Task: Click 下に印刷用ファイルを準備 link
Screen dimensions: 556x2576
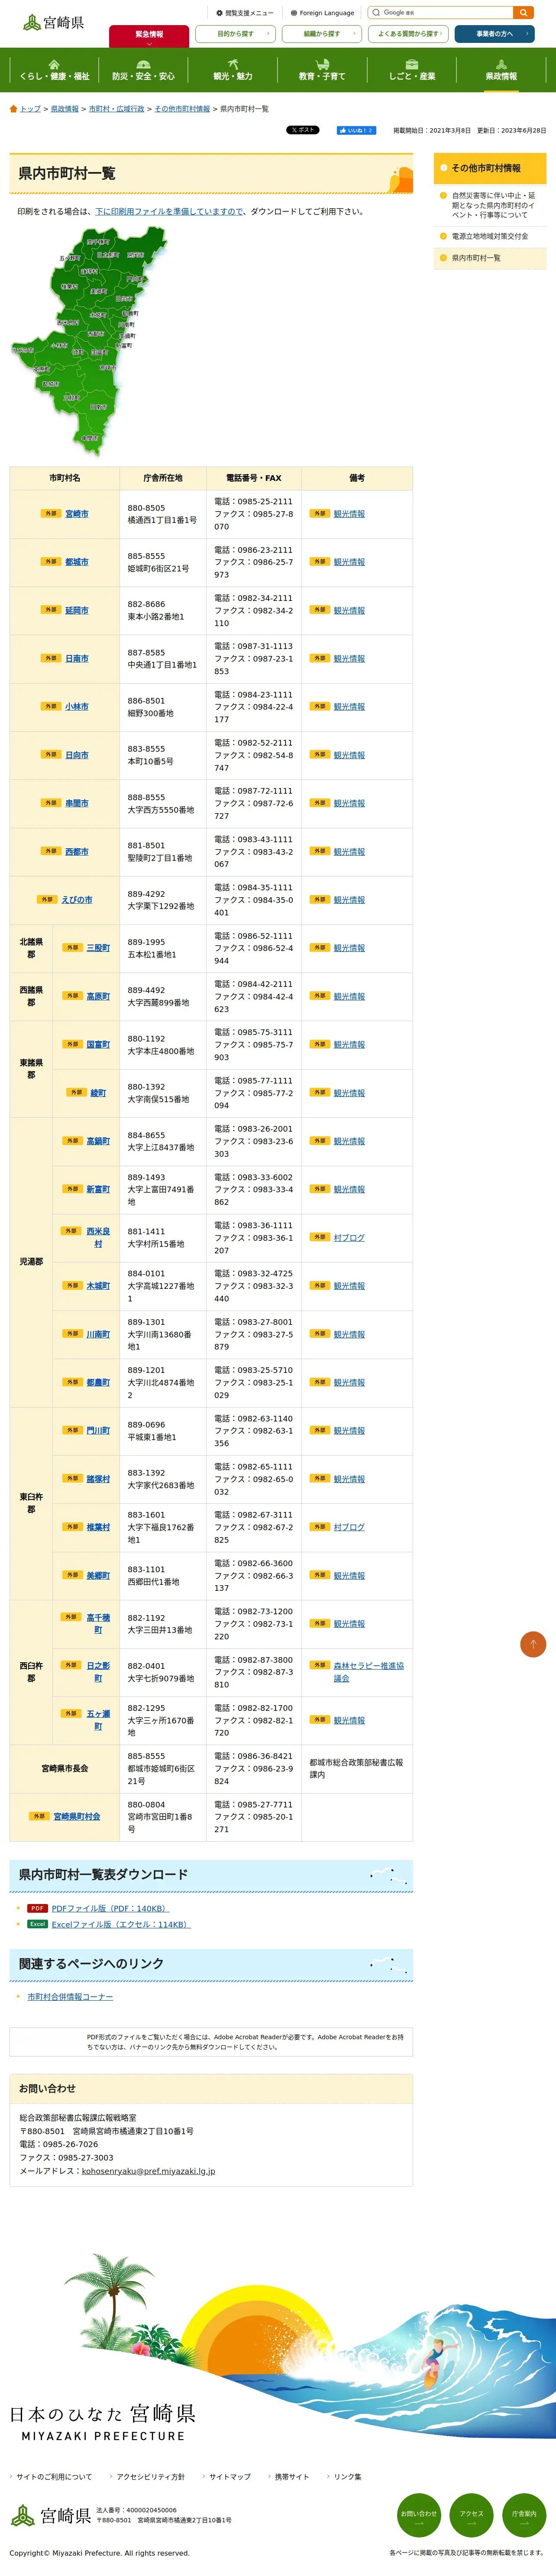Action: pyautogui.click(x=169, y=212)
